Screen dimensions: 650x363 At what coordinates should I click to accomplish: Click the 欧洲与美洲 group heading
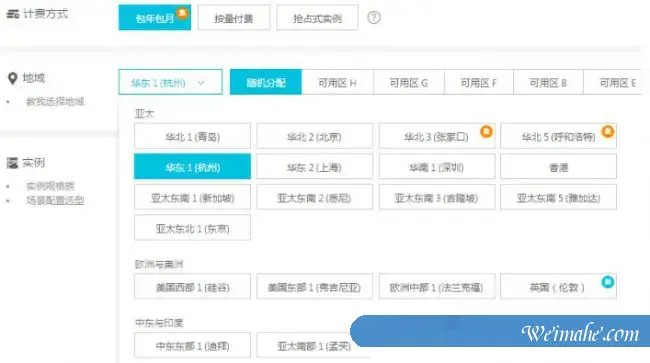click(159, 264)
